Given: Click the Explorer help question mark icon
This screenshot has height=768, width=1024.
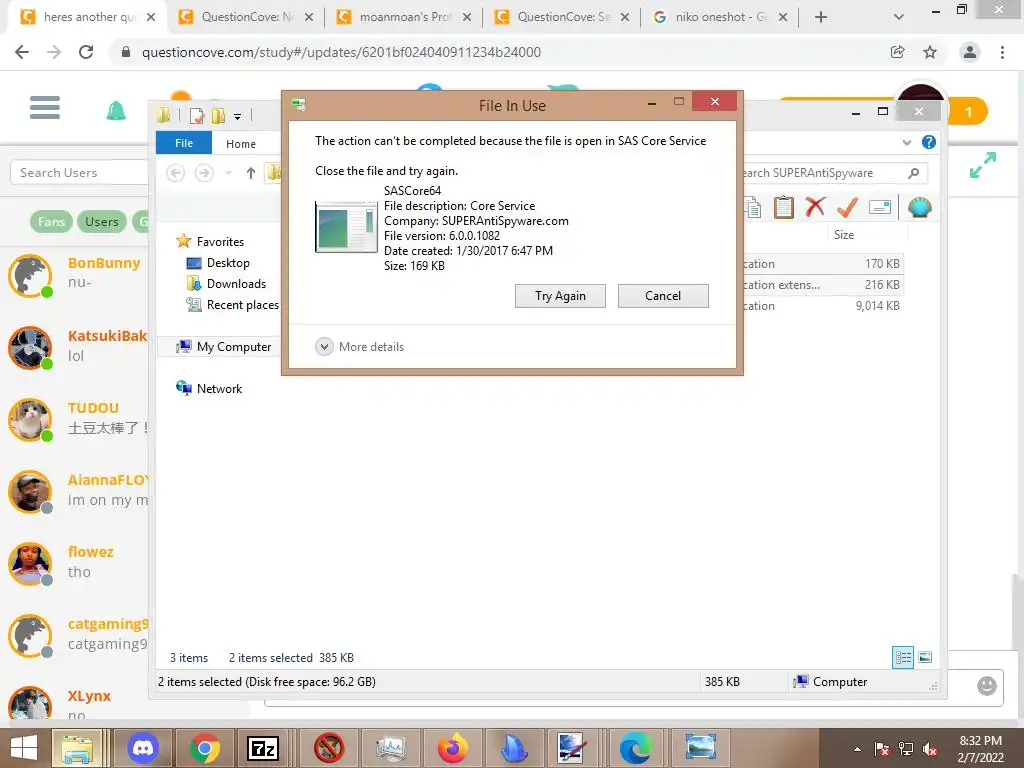Looking at the screenshot, I should [x=929, y=142].
